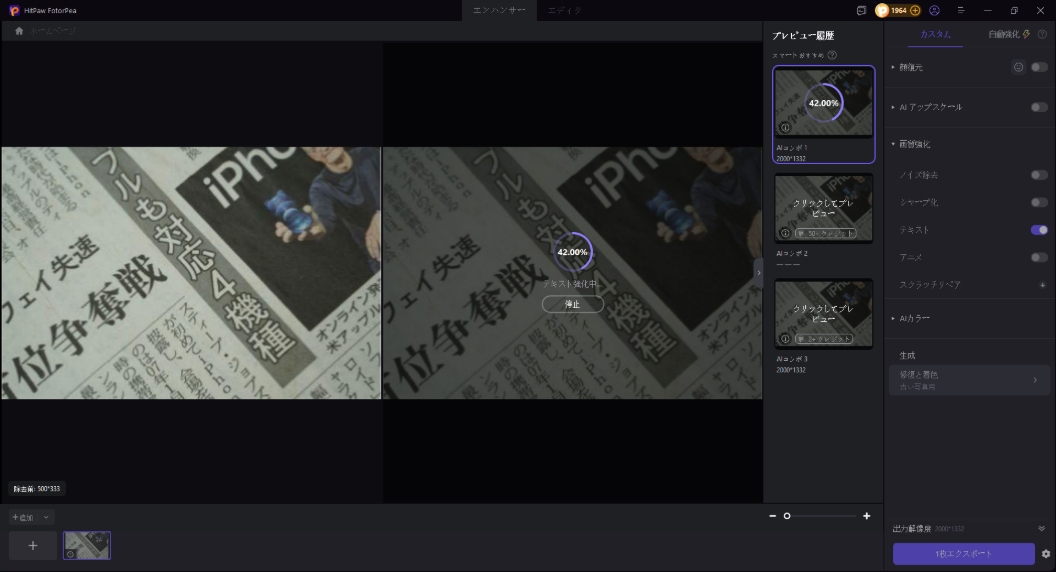1056x572 pixels.
Task: Select the AIコンボ2 preview thumbnail
Action: 824,208
